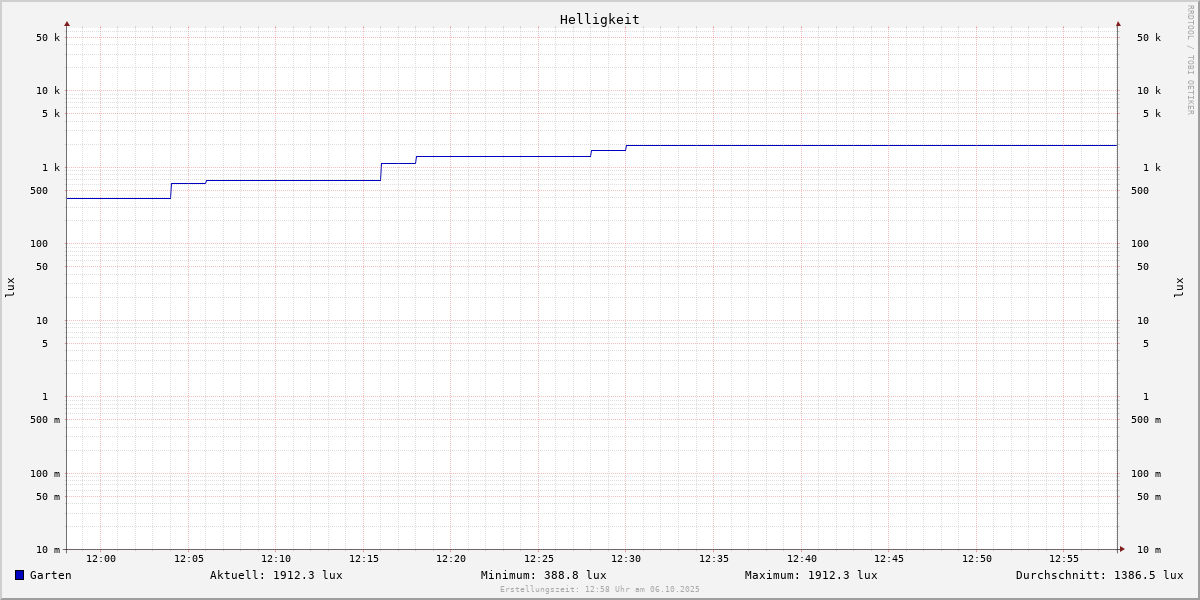This screenshot has height=600, width=1200.
Task: Select the Garten legend label
Action: pos(51,575)
